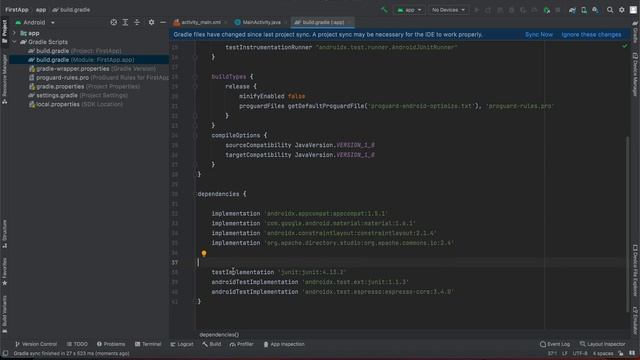Image resolution: width=640 pixels, height=360 pixels.
Task: Open the AVD Device Manager toolbar icon
Action: tap(584, 10)
